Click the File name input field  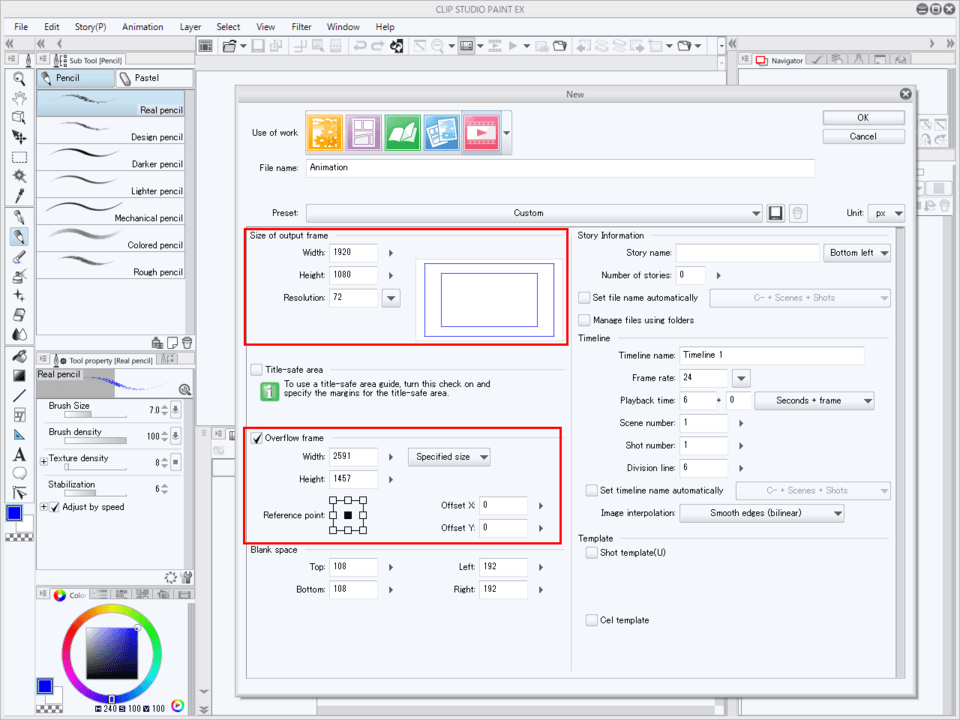(x=560, y=168)
